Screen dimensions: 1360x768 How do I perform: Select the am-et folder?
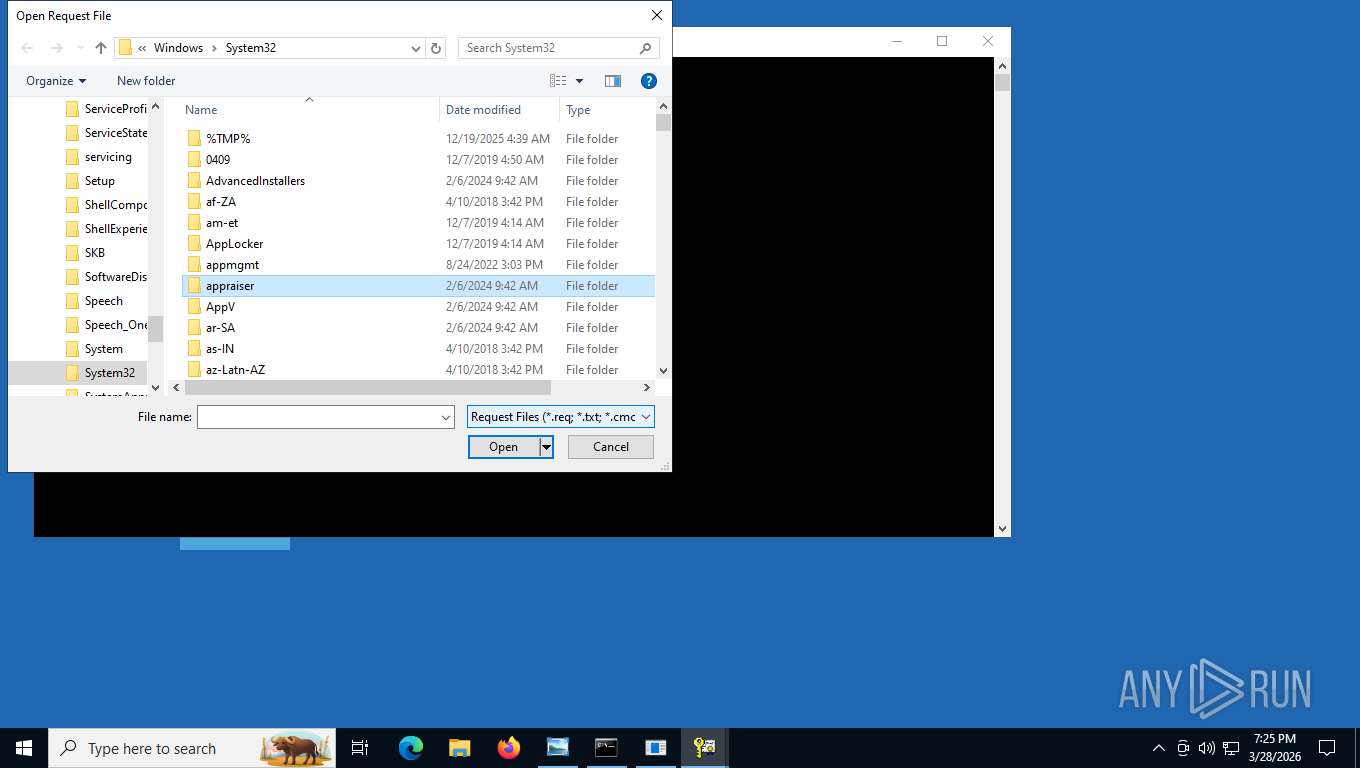pos(418,223)
